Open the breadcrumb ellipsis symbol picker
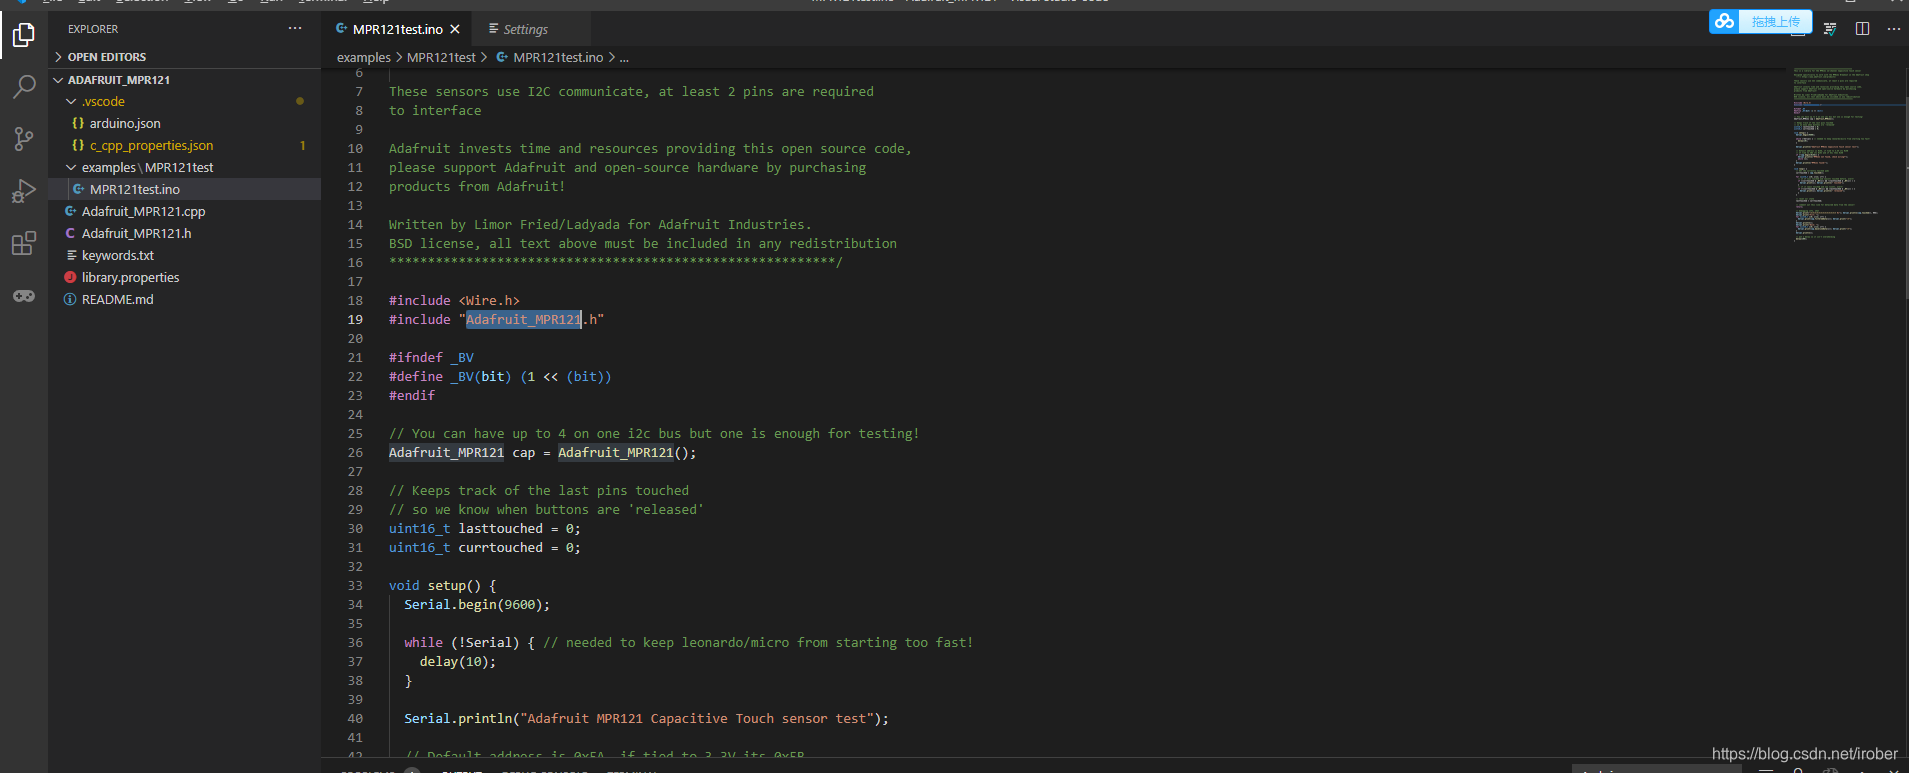Viewport: 1909px width, 773px height. [625, 58]
